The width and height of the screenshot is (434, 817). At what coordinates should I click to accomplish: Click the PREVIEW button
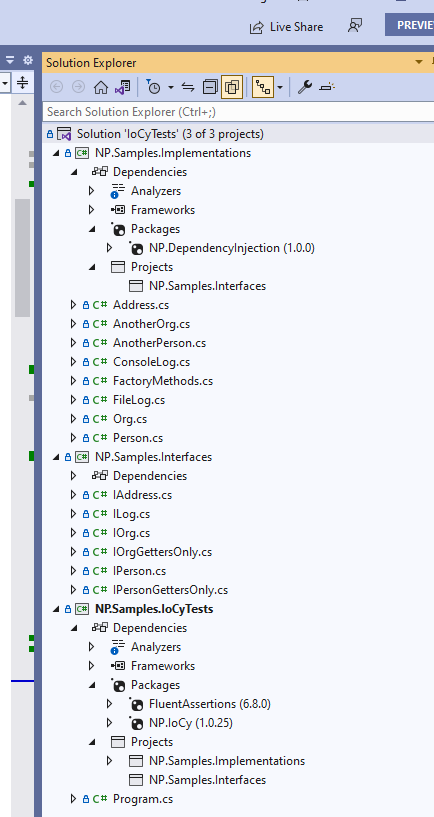[410, 25]
